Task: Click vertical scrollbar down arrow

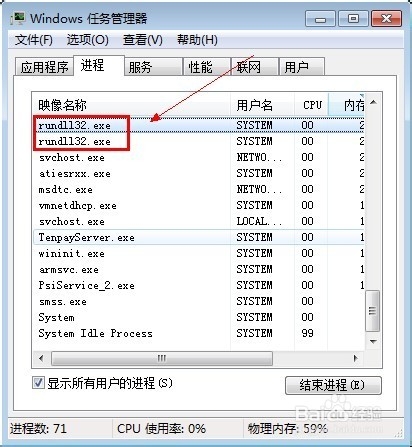Action: click(373, 341)
